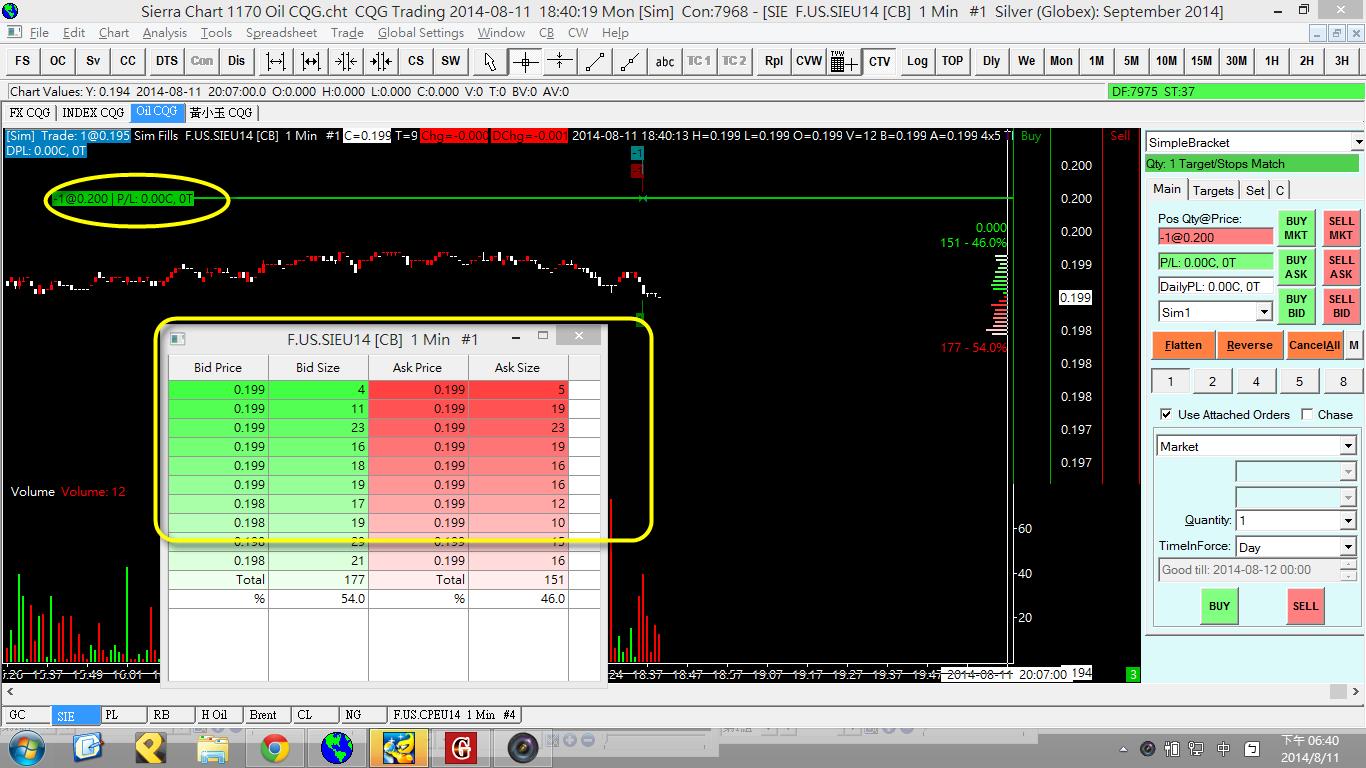
Task: Click the CC toolbar button
Action: [128, 61]
